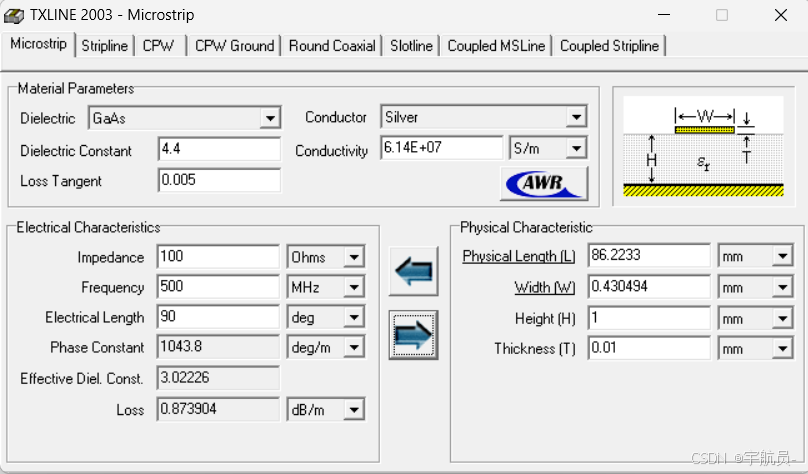Click the Impedance field showing 100
808x474 pixels.
pyautogui.click(x=218, y=257)
